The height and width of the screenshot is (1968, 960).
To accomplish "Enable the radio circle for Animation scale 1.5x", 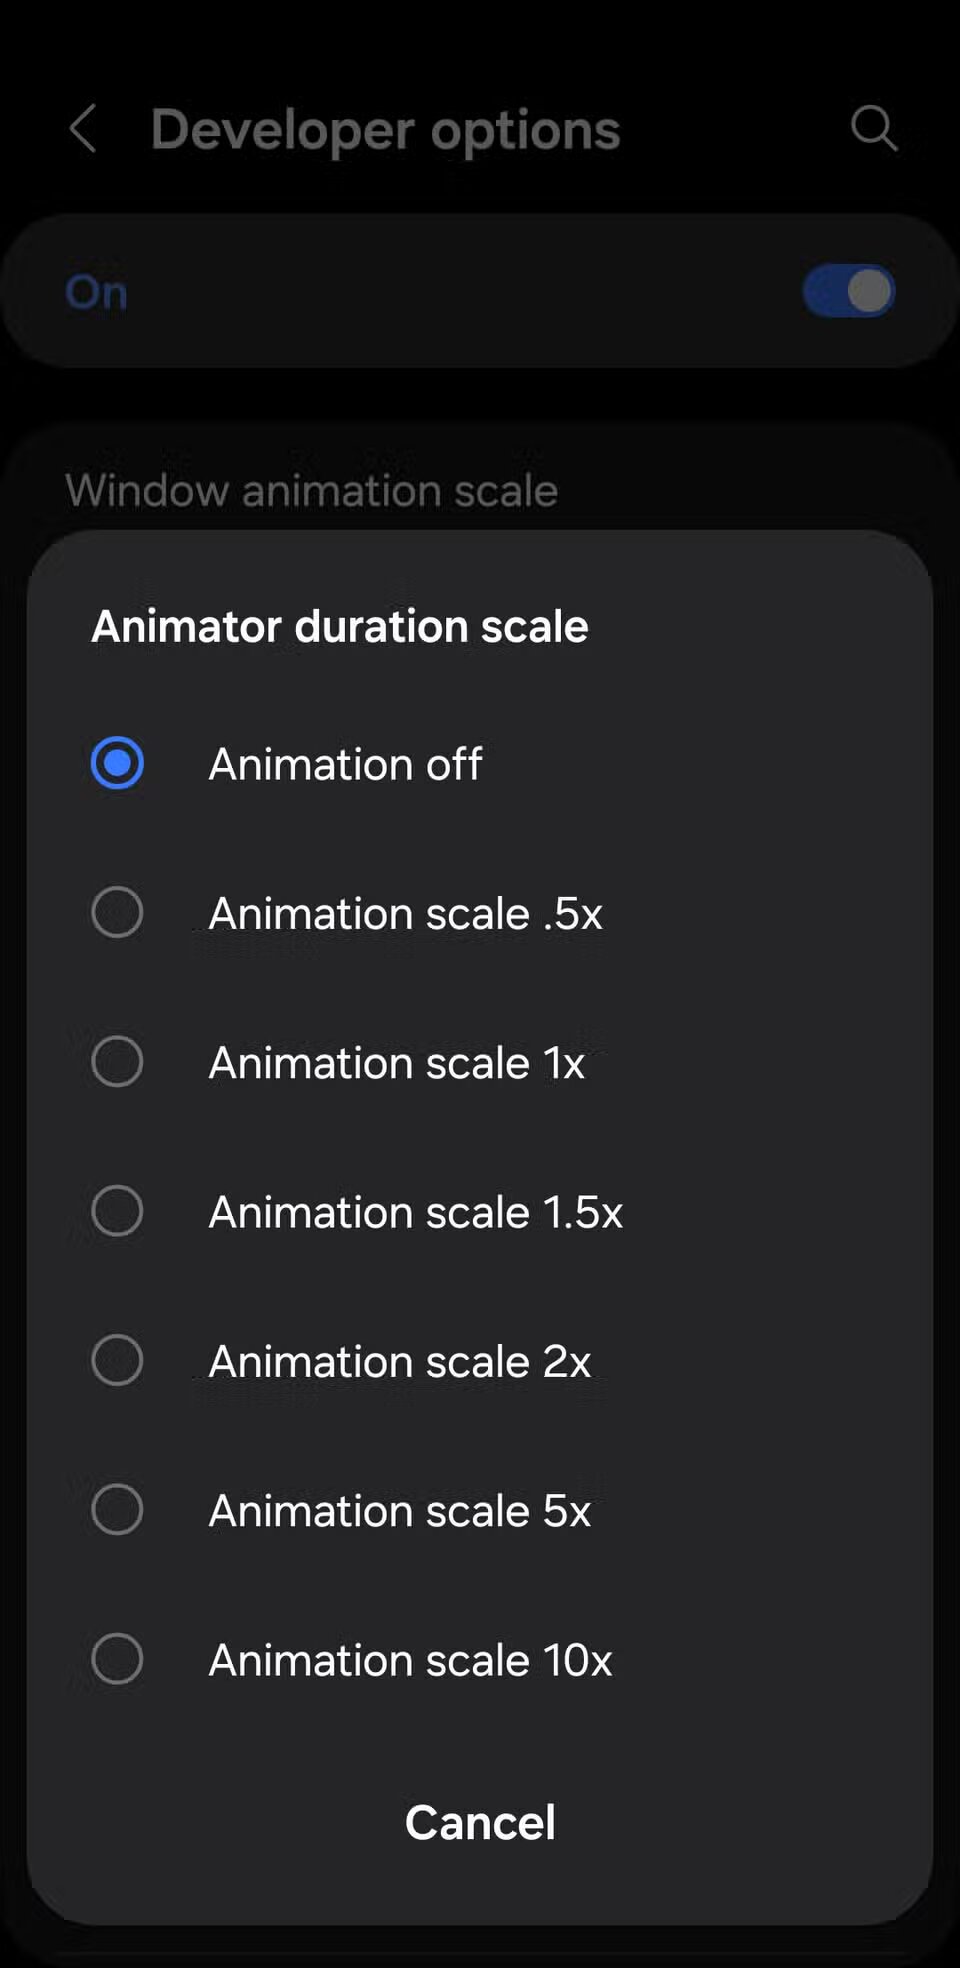I will [x=117, y=1211].
